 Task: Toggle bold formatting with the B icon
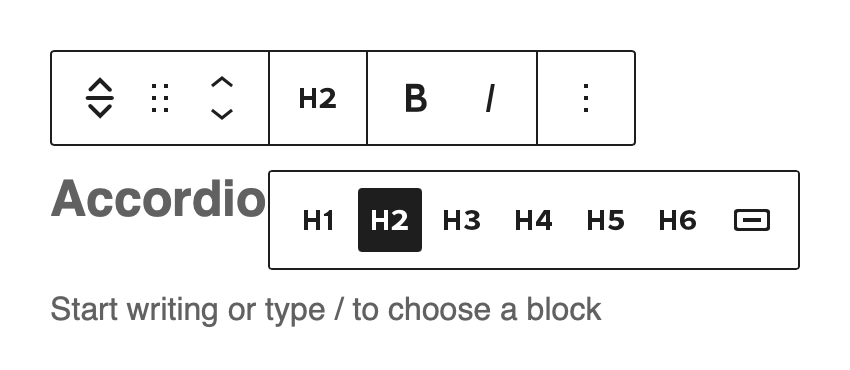416,99
